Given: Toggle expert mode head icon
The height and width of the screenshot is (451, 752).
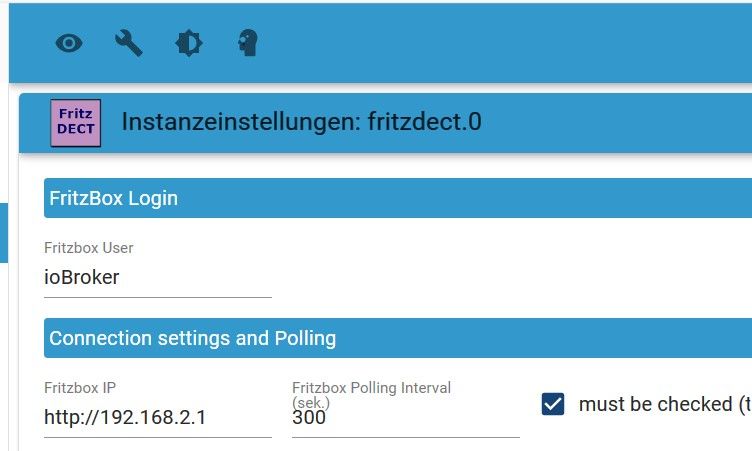Looking at the screenshot, I should click(x=247, y=43).
